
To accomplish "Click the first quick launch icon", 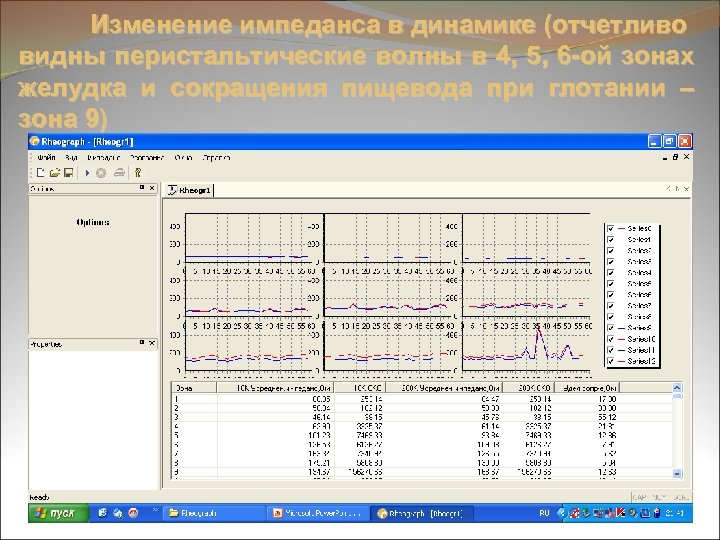I will point(102,513).
